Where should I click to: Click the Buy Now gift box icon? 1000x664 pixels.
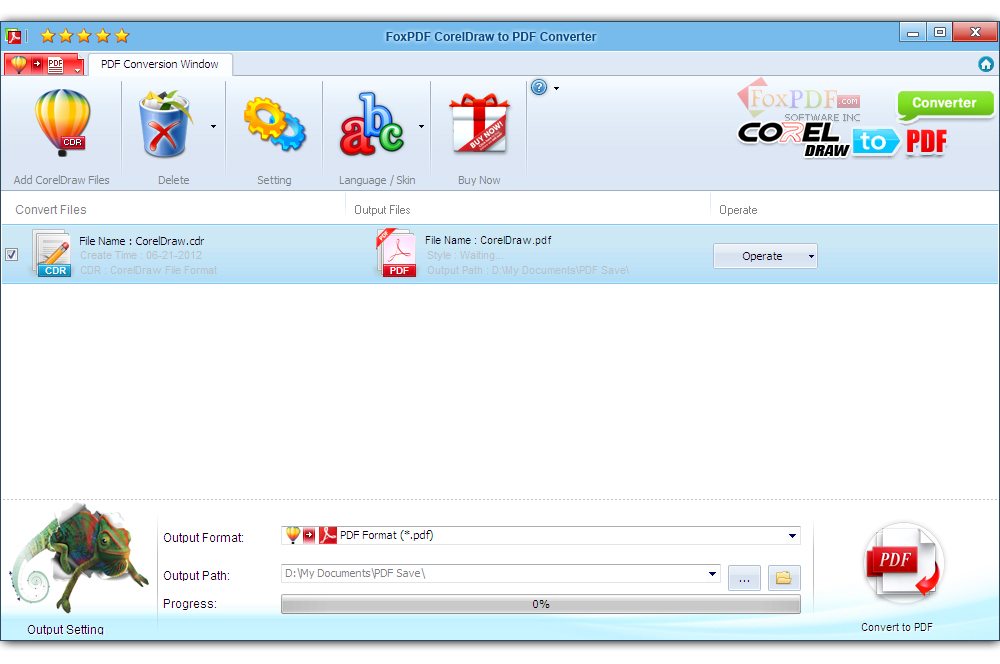(x=480, y=123)
